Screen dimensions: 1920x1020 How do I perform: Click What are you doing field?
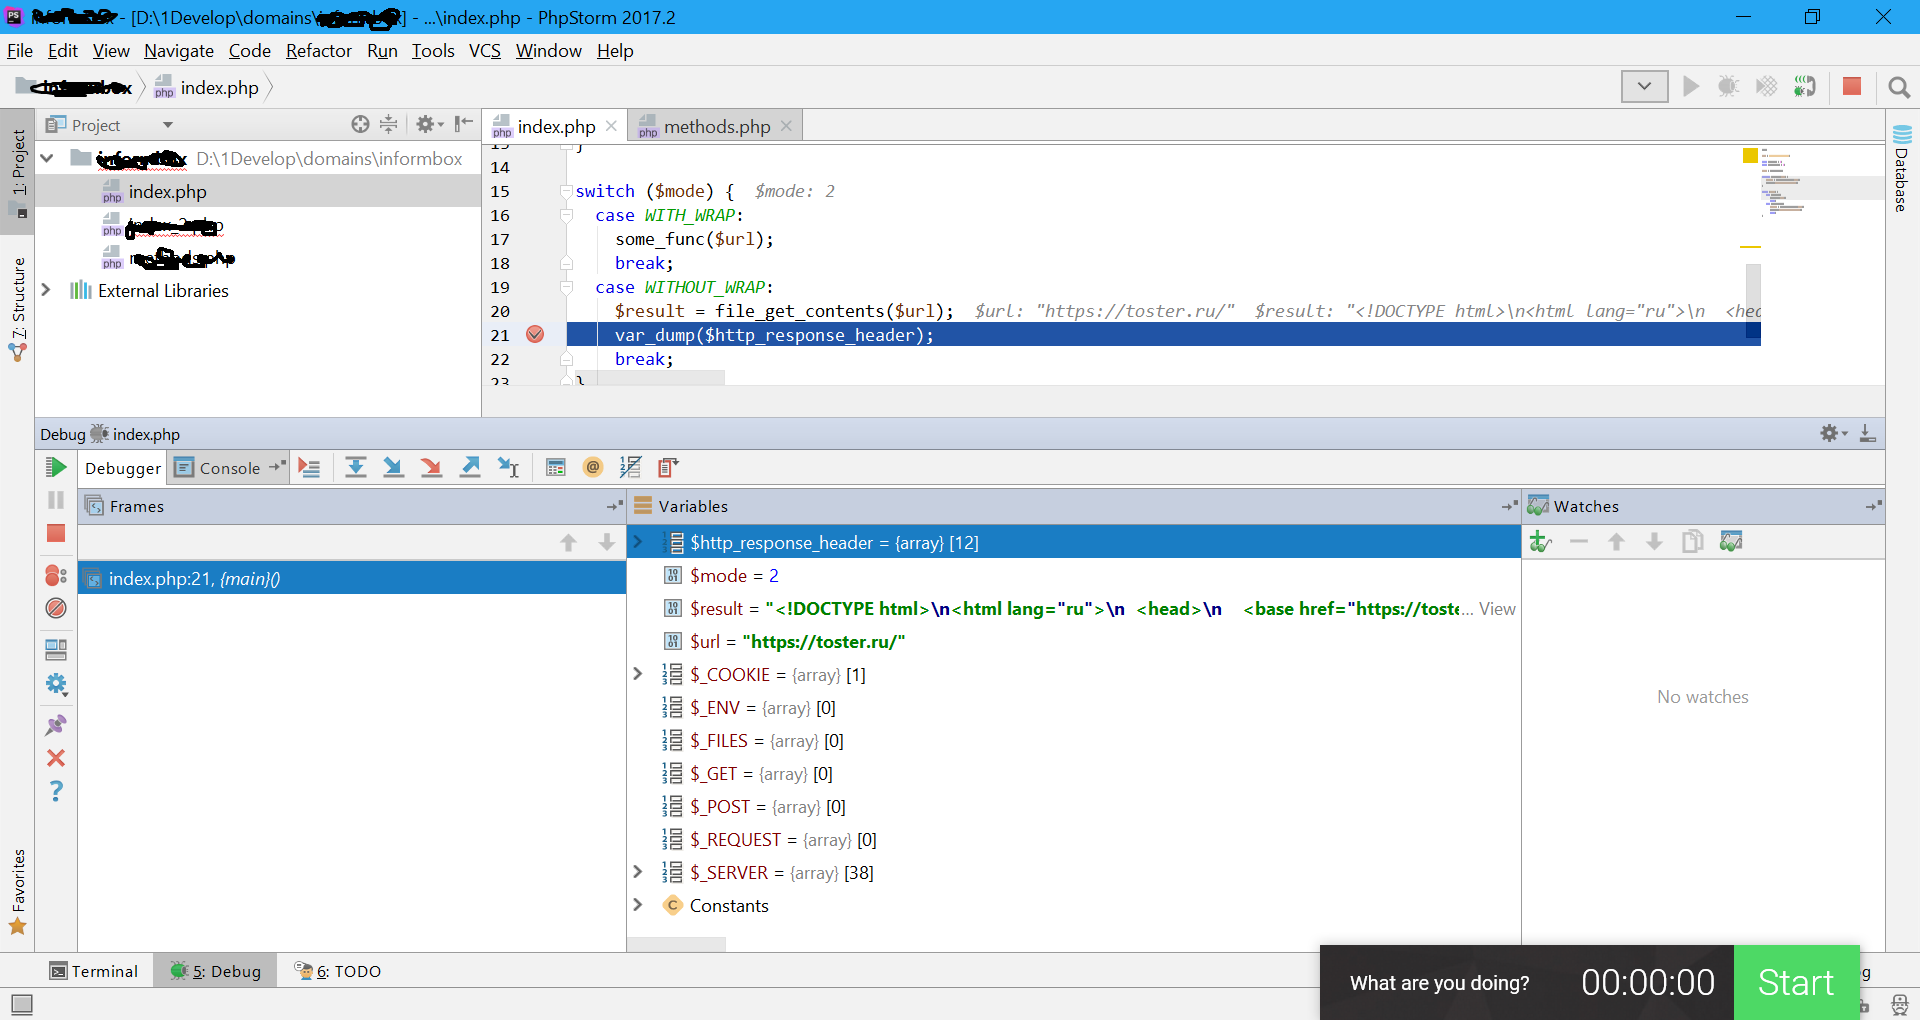pyautogui.click(x=1439, y=983)
